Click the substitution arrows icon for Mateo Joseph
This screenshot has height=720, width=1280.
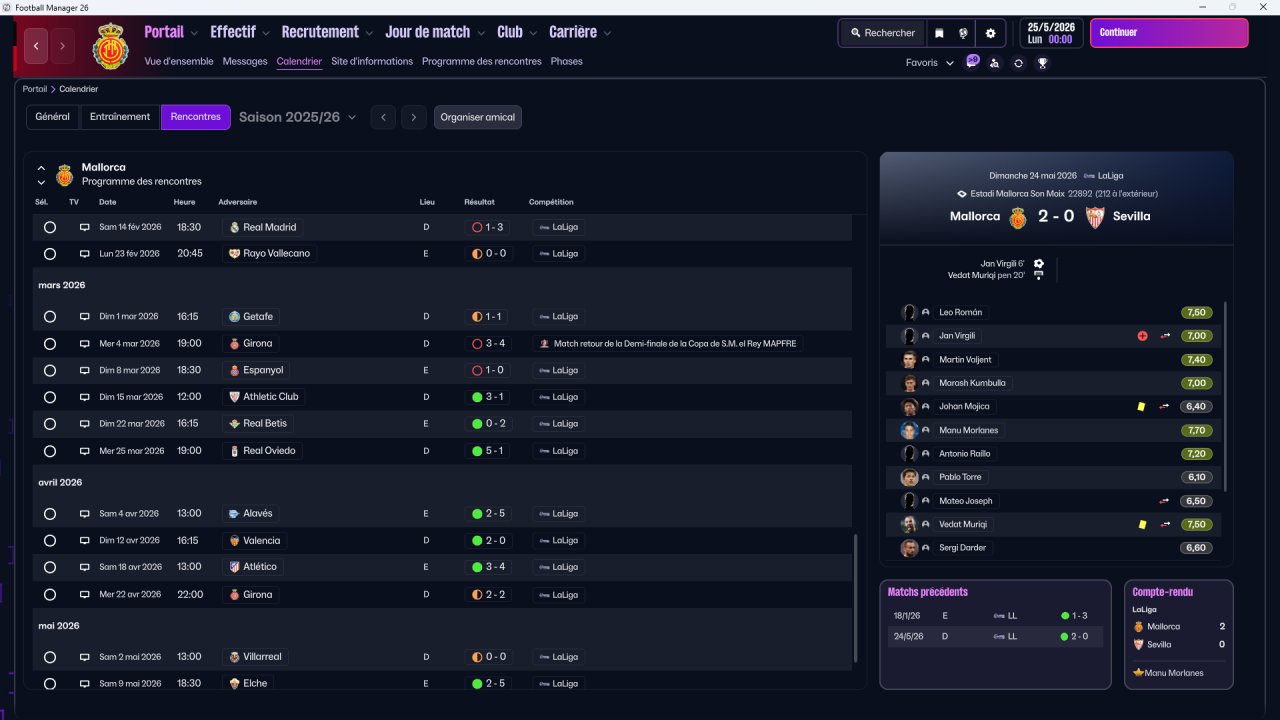1164,501
